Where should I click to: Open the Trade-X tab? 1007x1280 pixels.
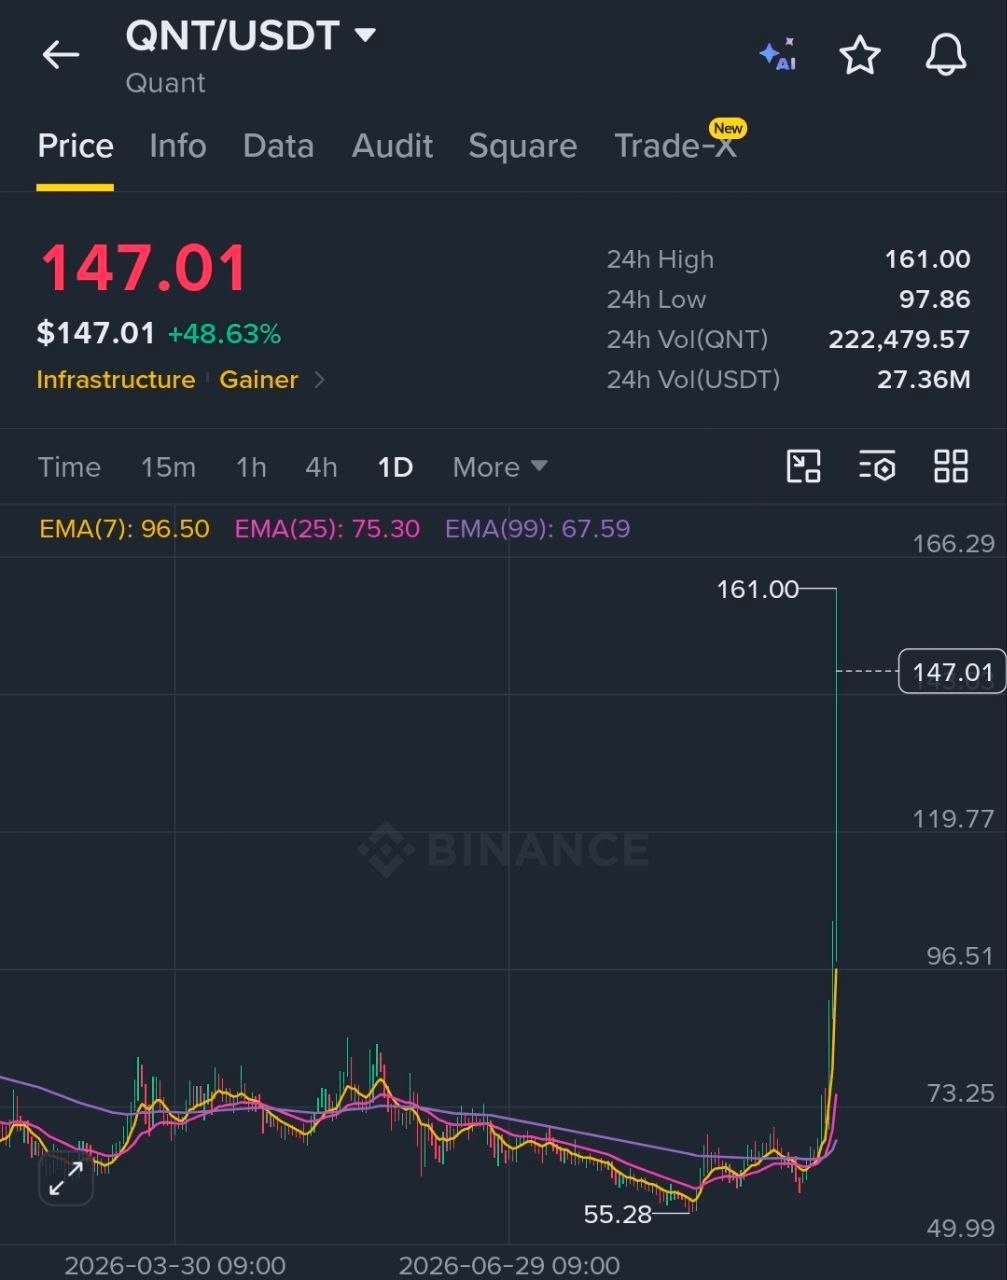675,146
